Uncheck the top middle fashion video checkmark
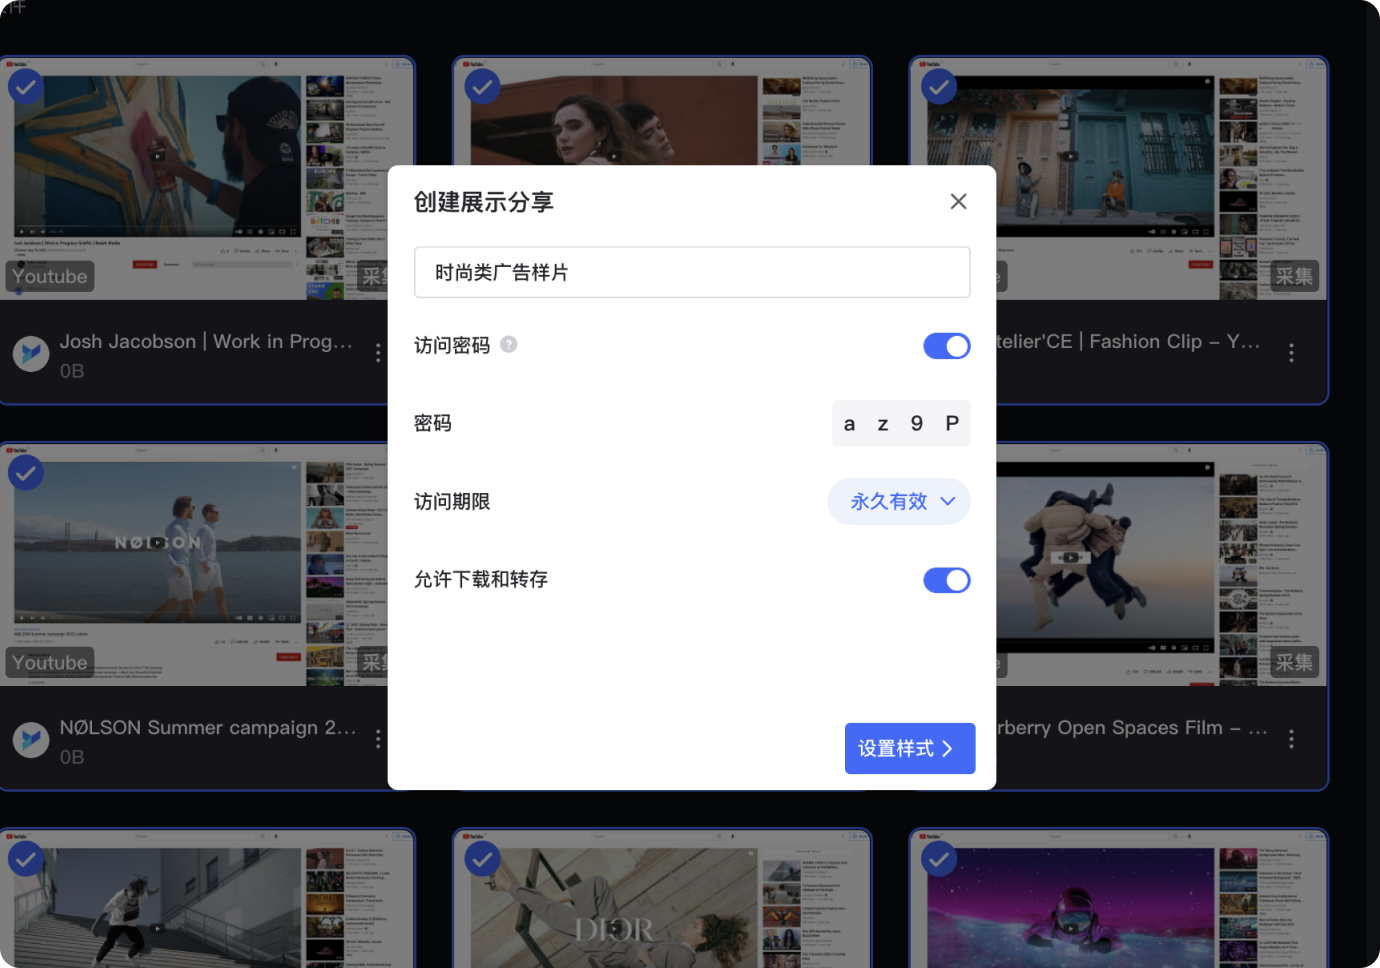This screenshot has width=1380, height=968. pos(483,87)
